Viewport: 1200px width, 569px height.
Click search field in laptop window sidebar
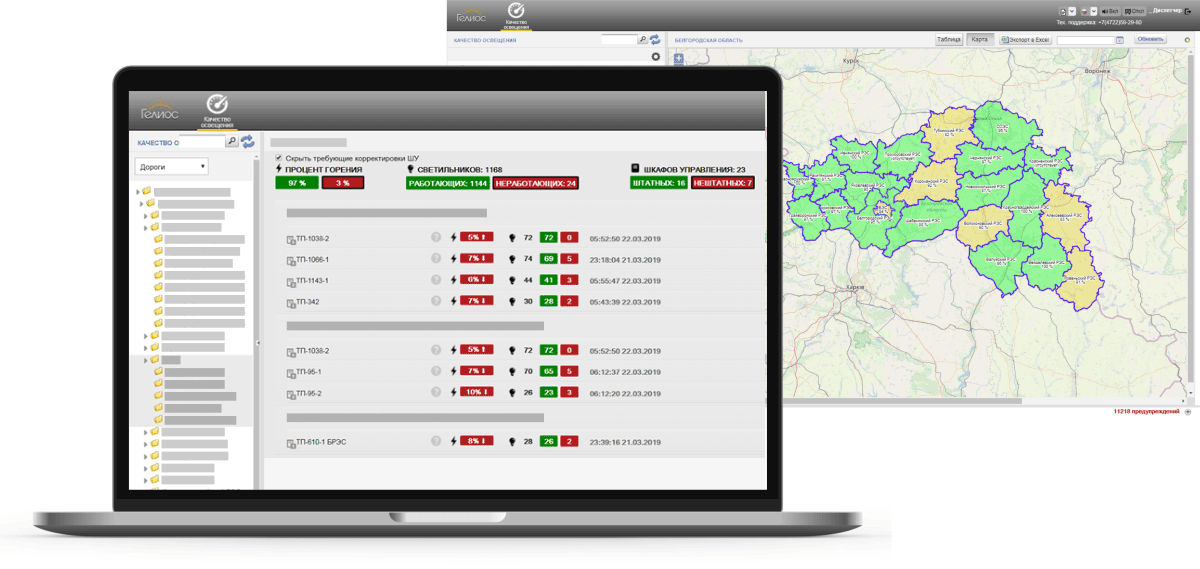coord(200,142)
